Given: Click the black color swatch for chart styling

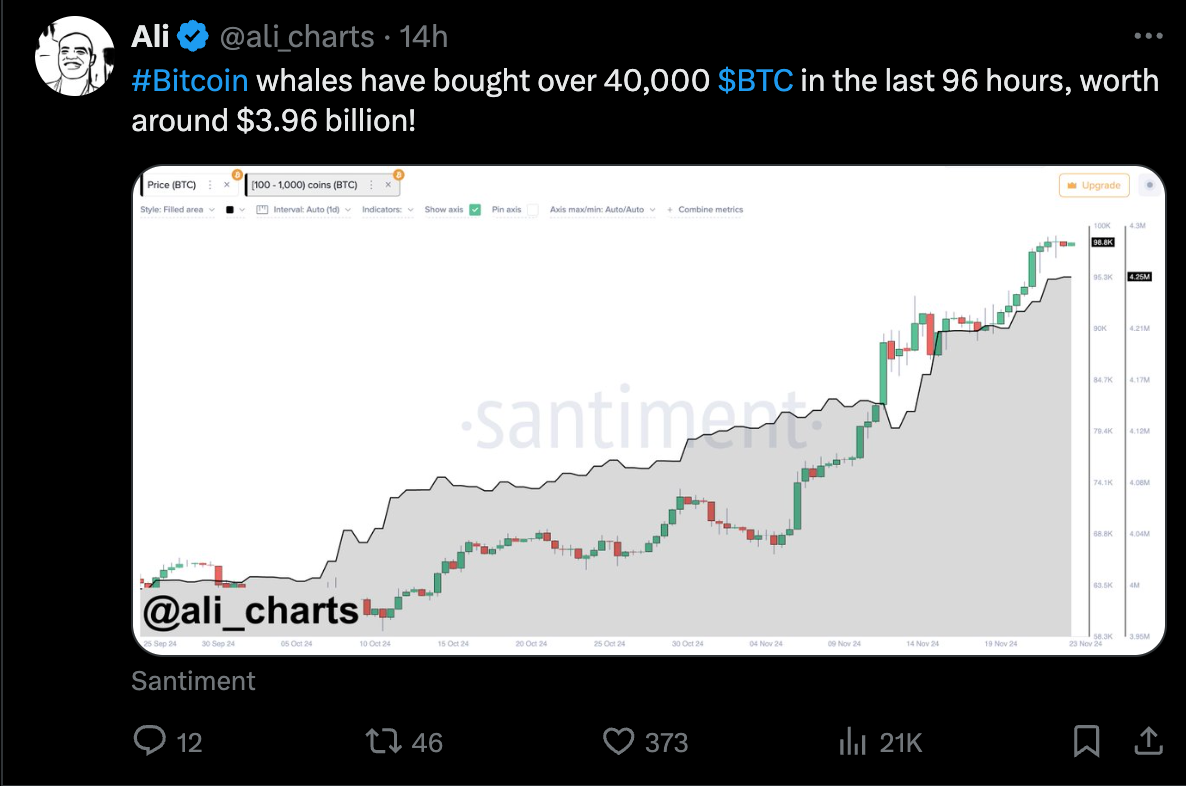Looking at the screenshot, I should pos(230,209).
